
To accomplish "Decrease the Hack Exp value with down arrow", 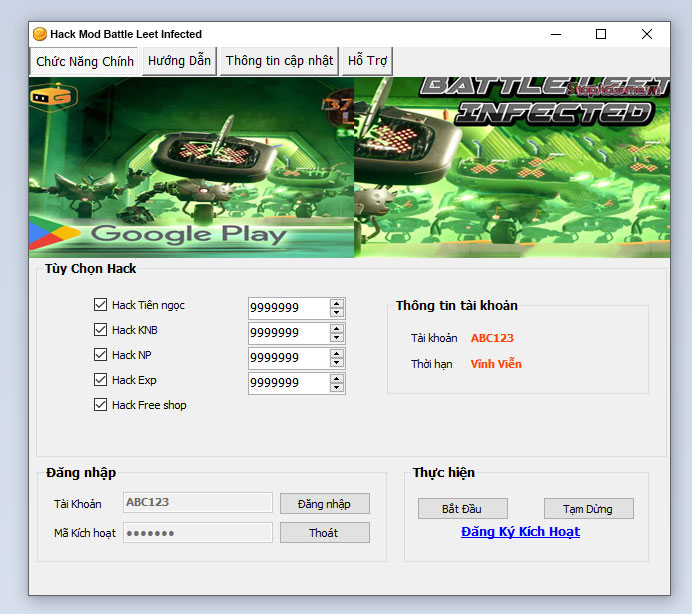I will pyautogui.click(x=337, y=388).
